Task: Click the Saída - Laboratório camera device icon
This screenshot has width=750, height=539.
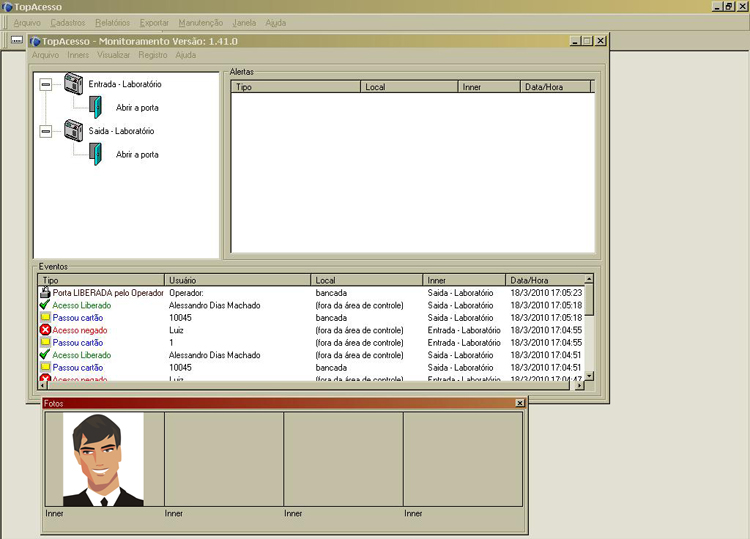Action: 72,130
